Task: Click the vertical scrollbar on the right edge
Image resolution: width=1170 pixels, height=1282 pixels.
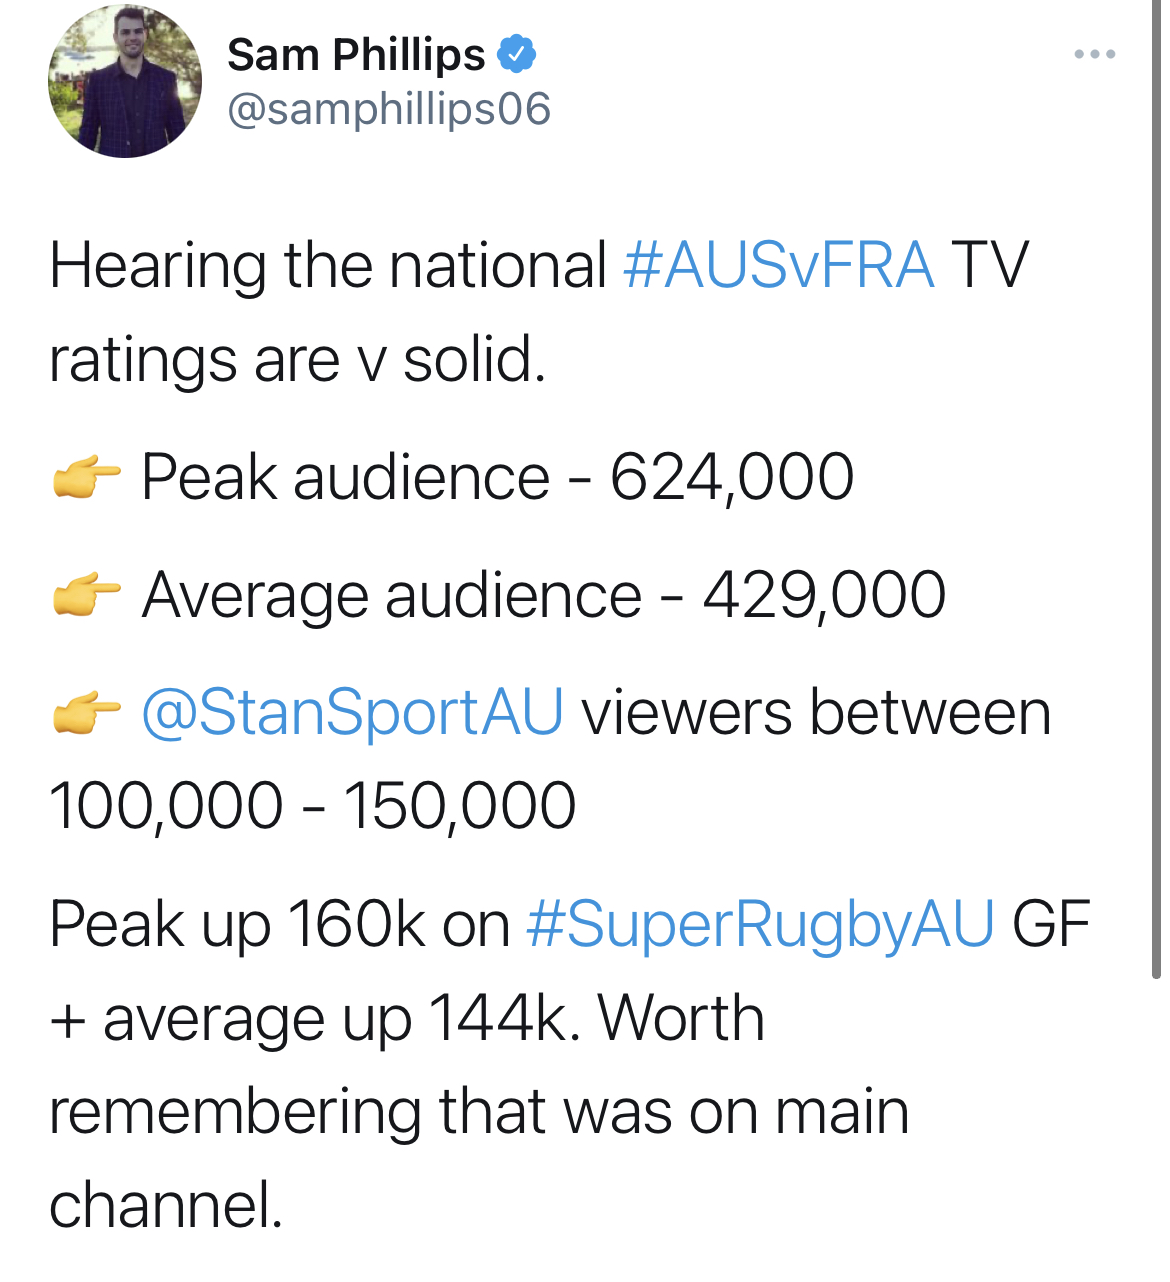Action: (1156, 490)
